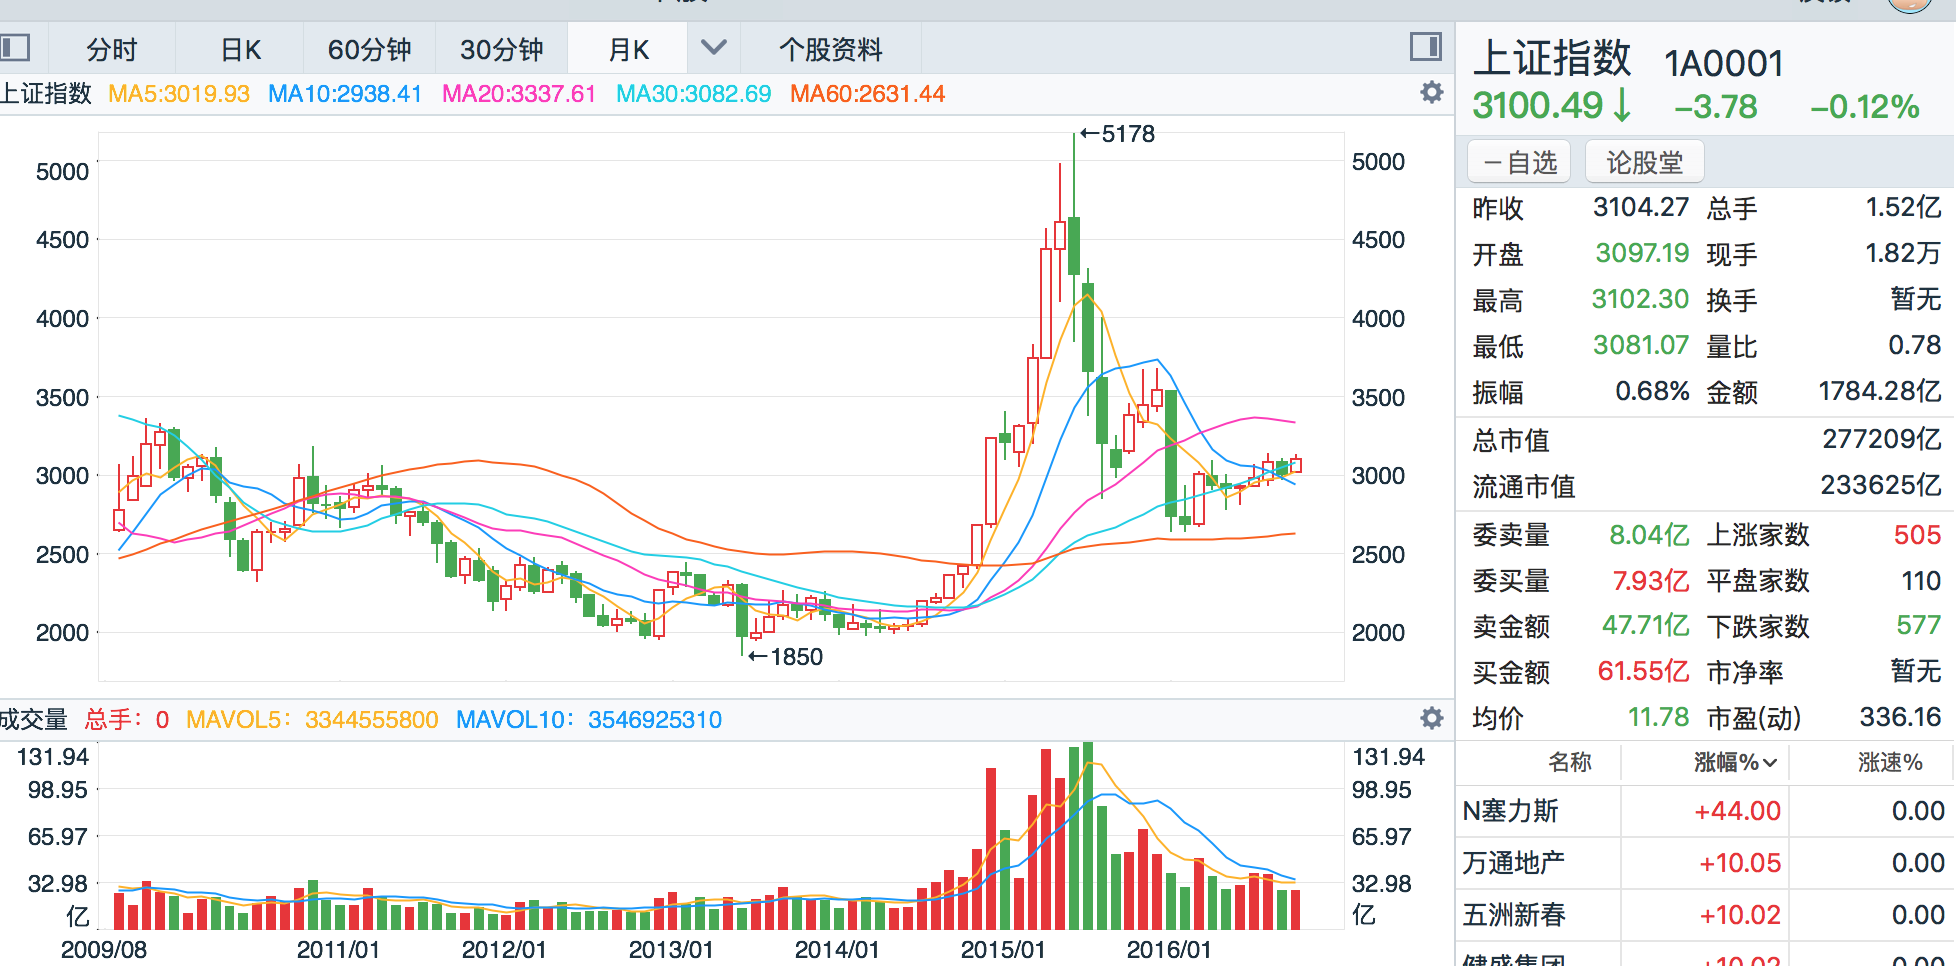Click the MA20:3337.61 indicator label
The width and height of the screenshot is (1956, 966).
click(519, 94)
